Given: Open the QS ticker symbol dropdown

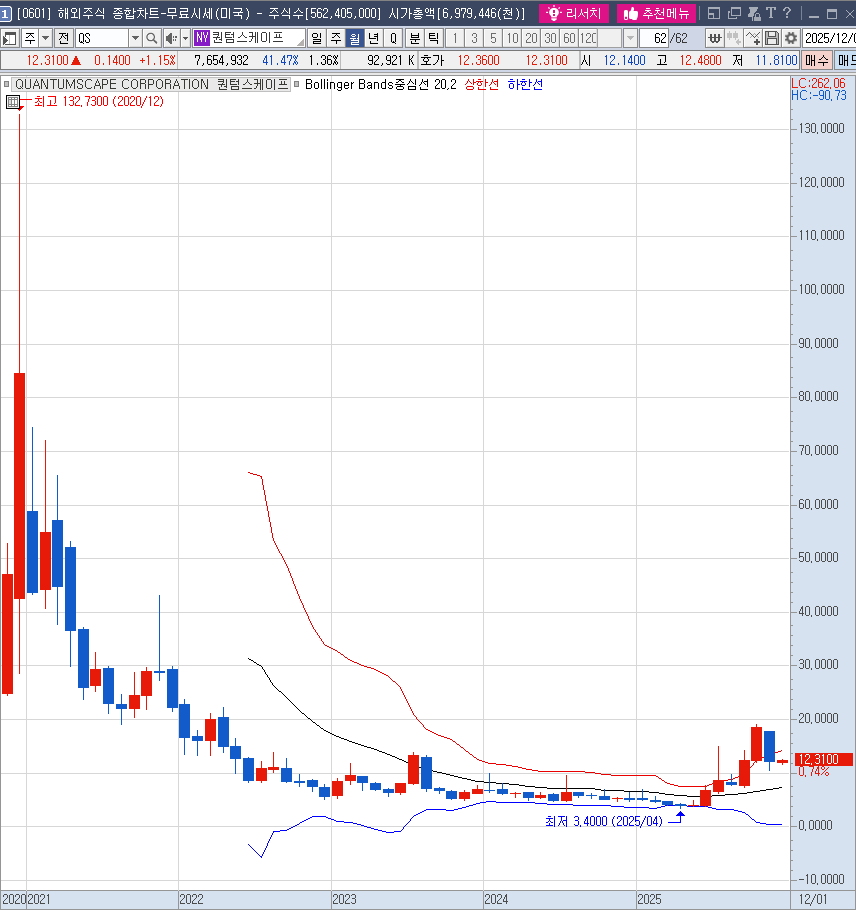Looking at the screenshot, I should pos(135,38).
